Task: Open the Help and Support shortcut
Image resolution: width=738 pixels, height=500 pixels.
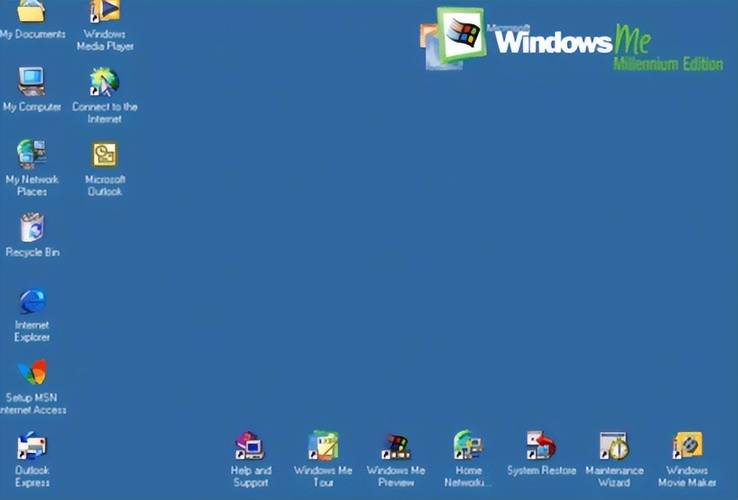Action: (x=250, y=445)
